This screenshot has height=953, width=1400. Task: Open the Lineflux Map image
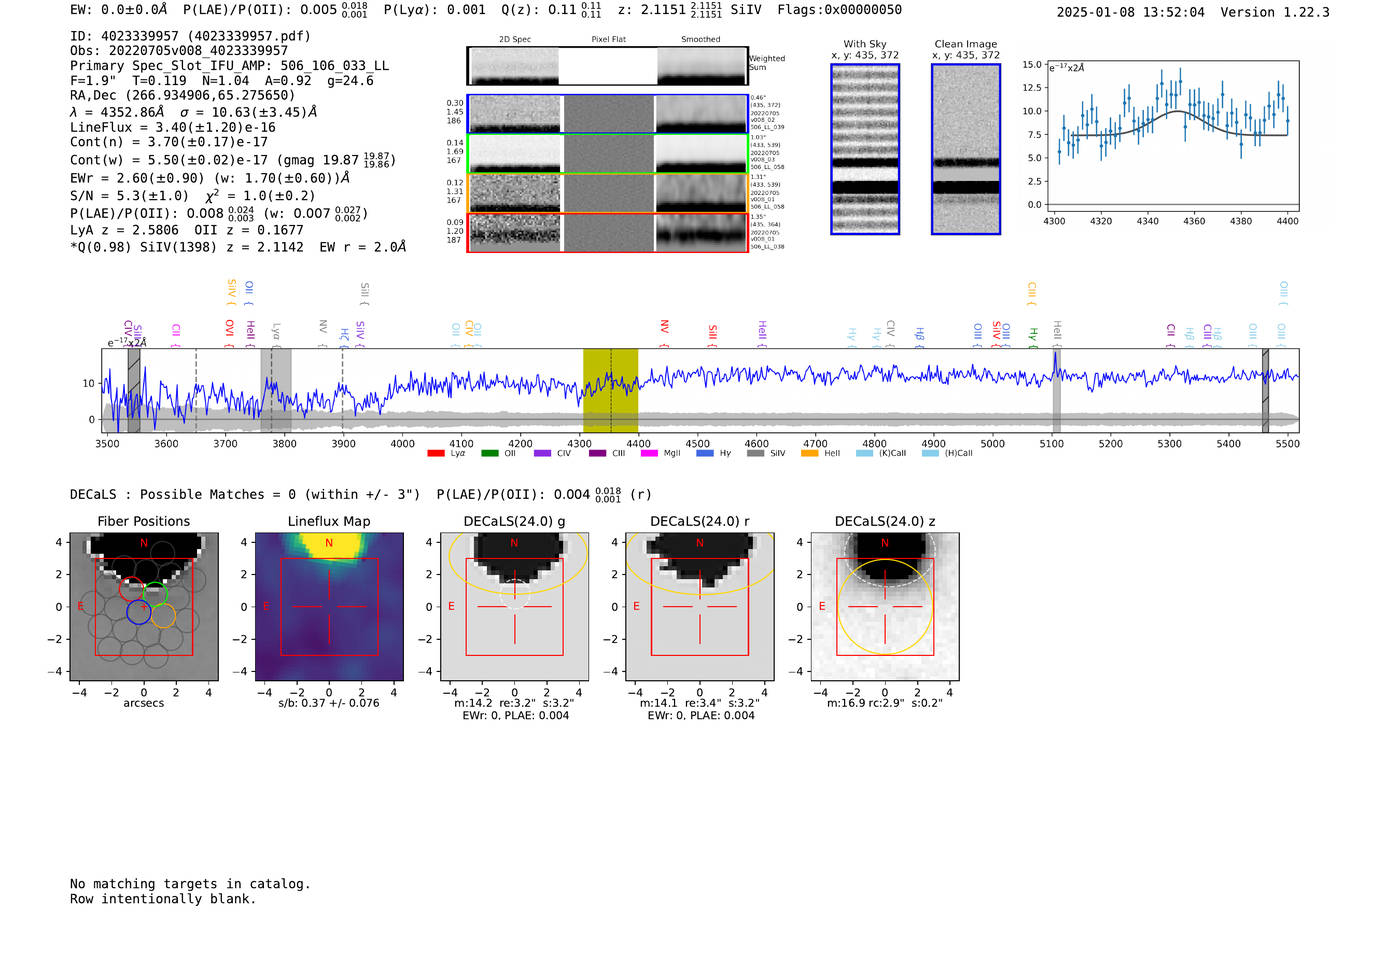(x=329, y=606)
